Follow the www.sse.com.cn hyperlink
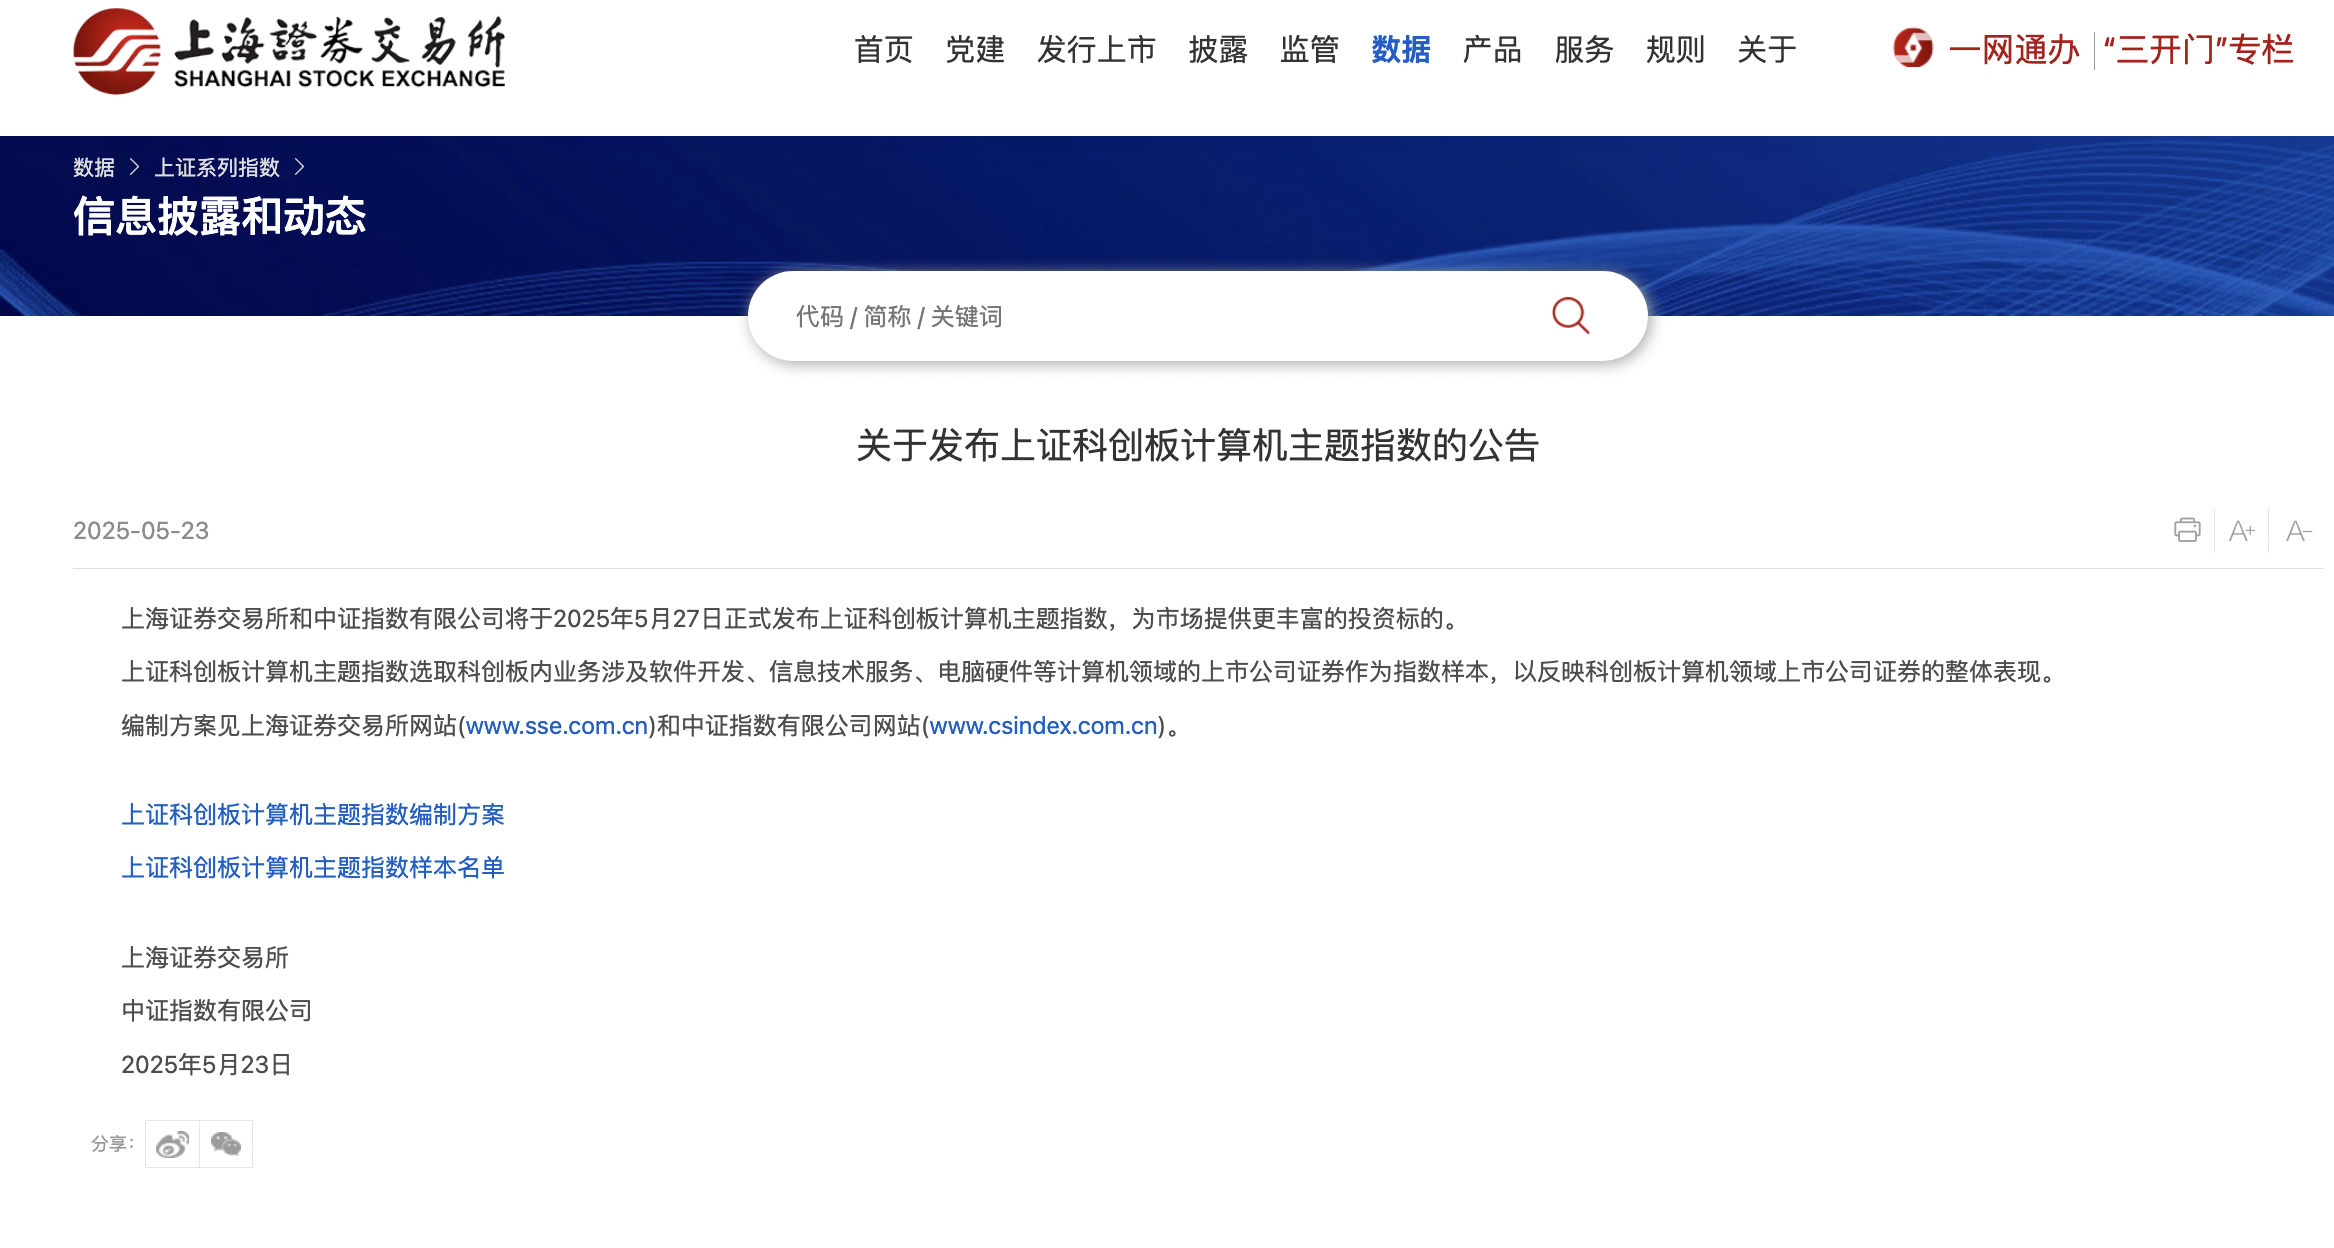This screenshot has height=1248, width=2334. (x=557, y=726)
